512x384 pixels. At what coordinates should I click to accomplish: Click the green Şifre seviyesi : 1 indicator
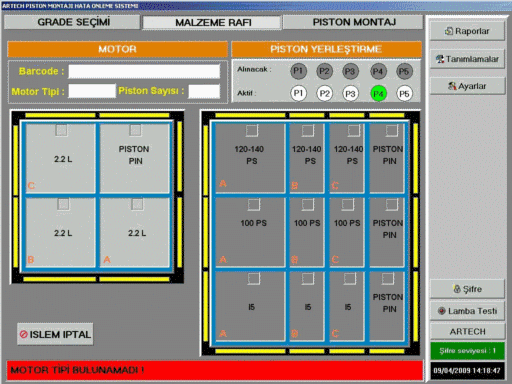pos(467,351)
